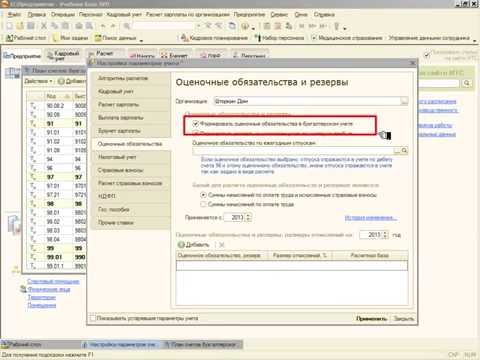Image resolution: width=480 pixels, height=360 pixels.
Task: Open the Сервис menu
Action: 279,15
